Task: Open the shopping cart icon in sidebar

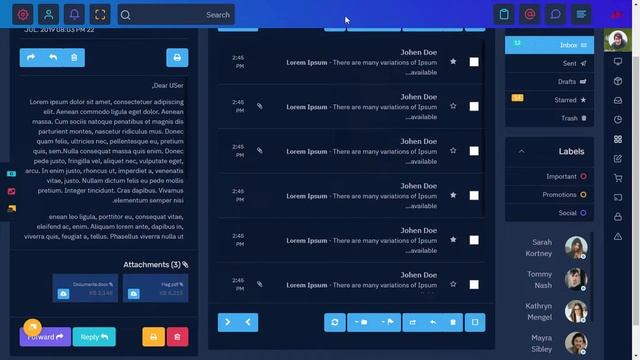Action: pos(618,178)
